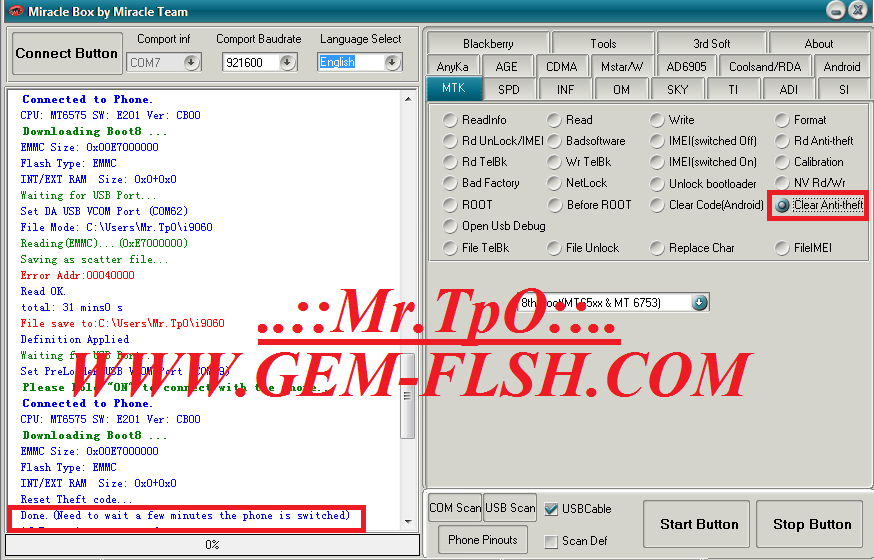The height and width of the screenshot is (560, 874).
Task: Switch to the AD6905 tab
Action: [x=686, y=66]
